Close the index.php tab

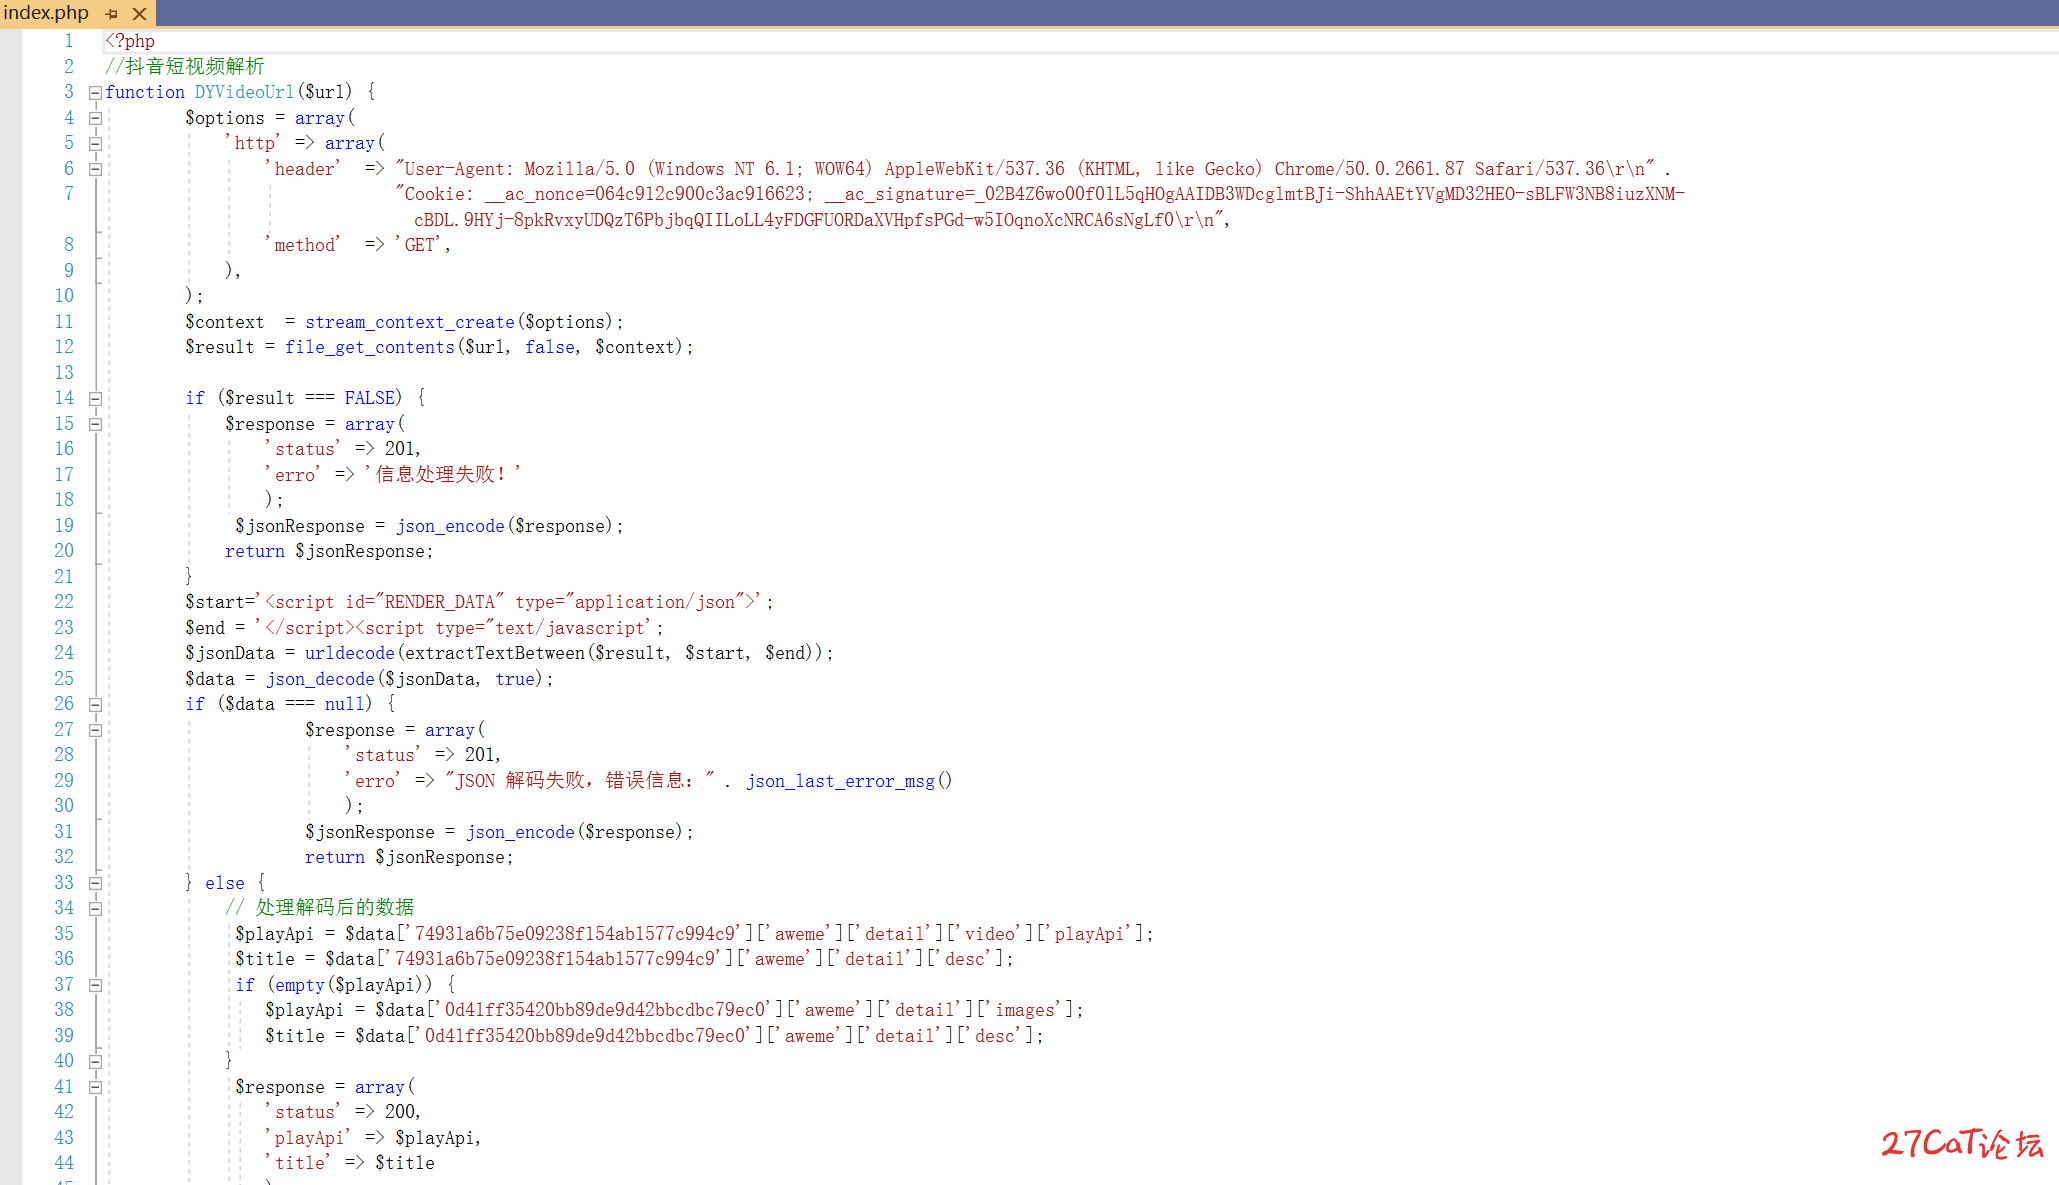140,14
